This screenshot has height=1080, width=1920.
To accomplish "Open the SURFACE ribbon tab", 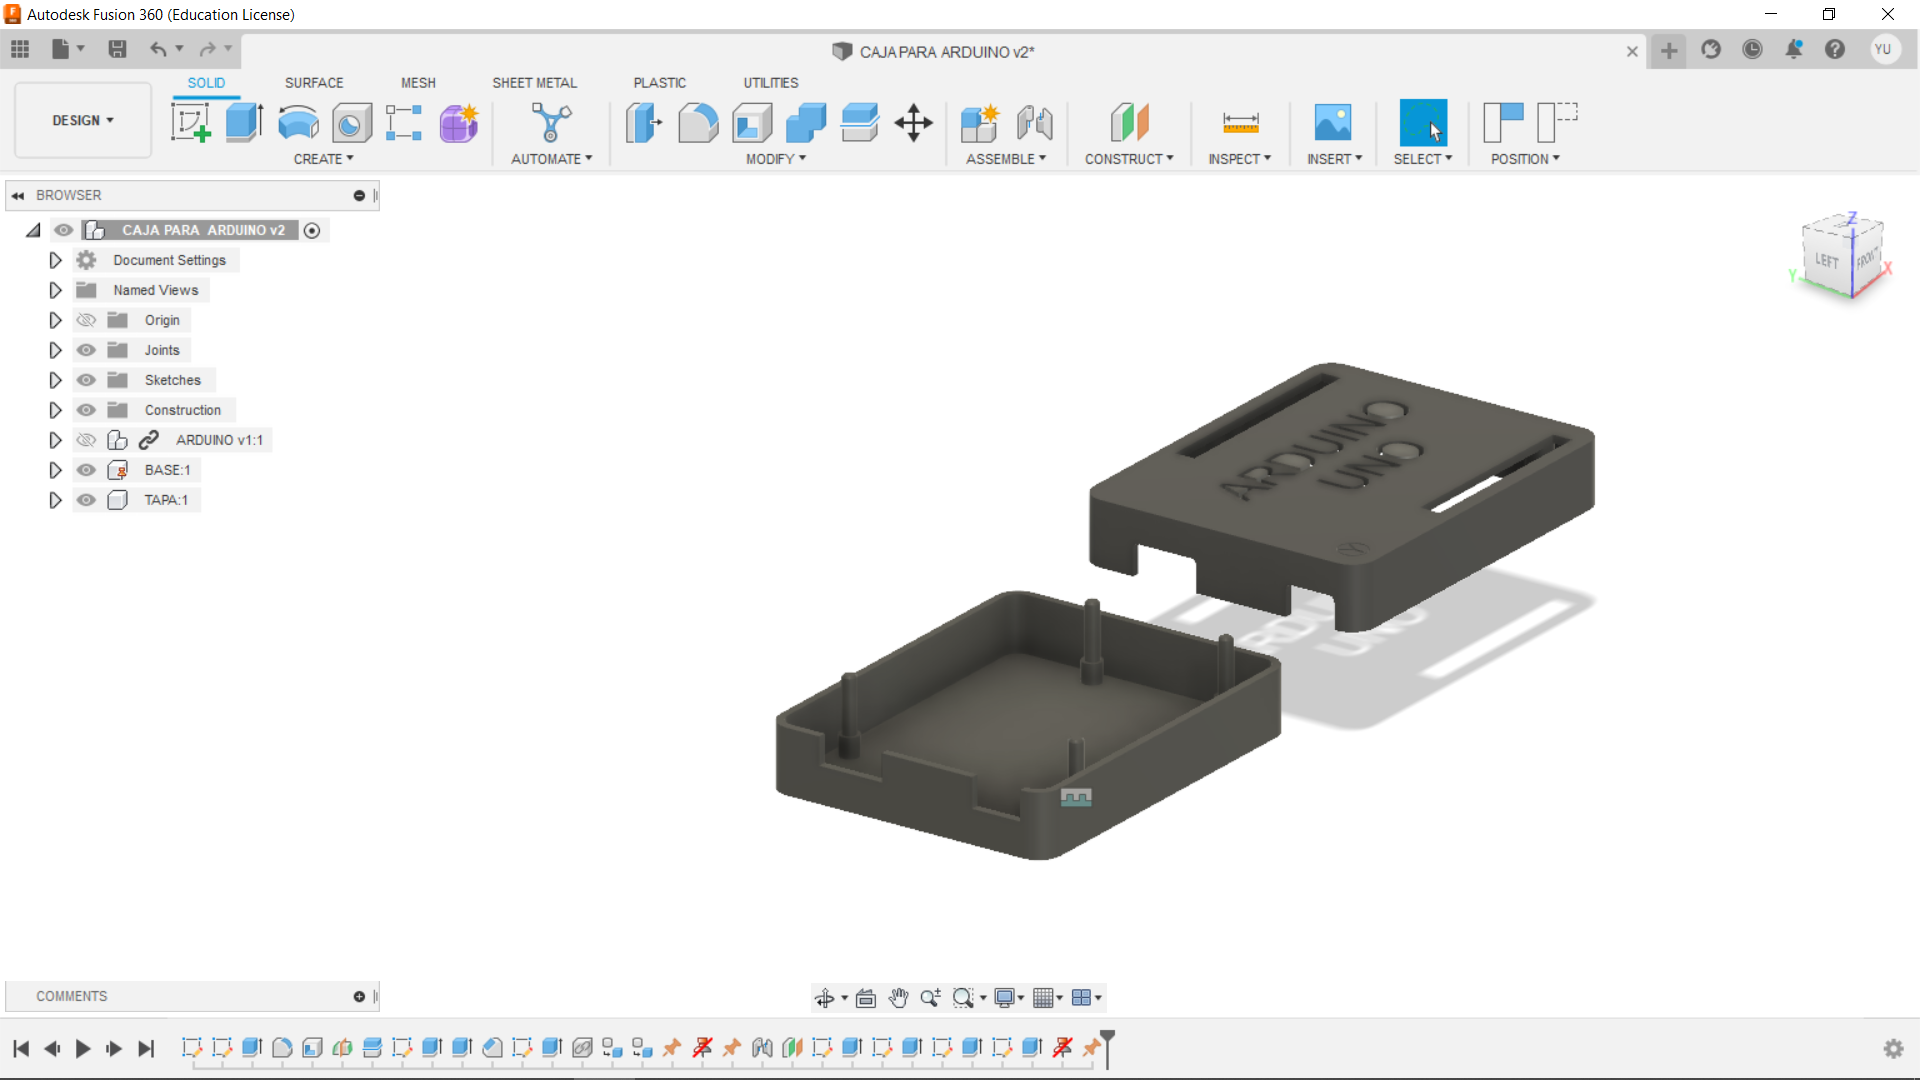I will coord(313,83).
